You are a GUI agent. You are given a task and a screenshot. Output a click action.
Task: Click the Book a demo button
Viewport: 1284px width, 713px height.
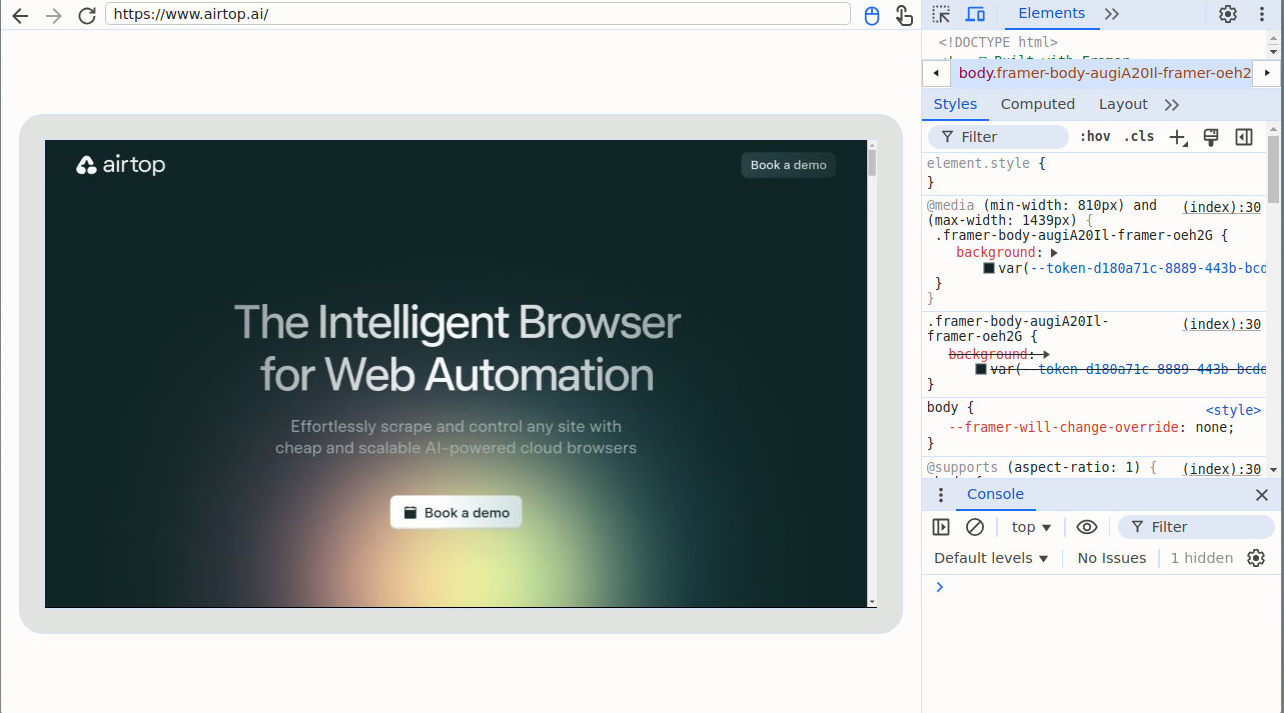[456, 512]
